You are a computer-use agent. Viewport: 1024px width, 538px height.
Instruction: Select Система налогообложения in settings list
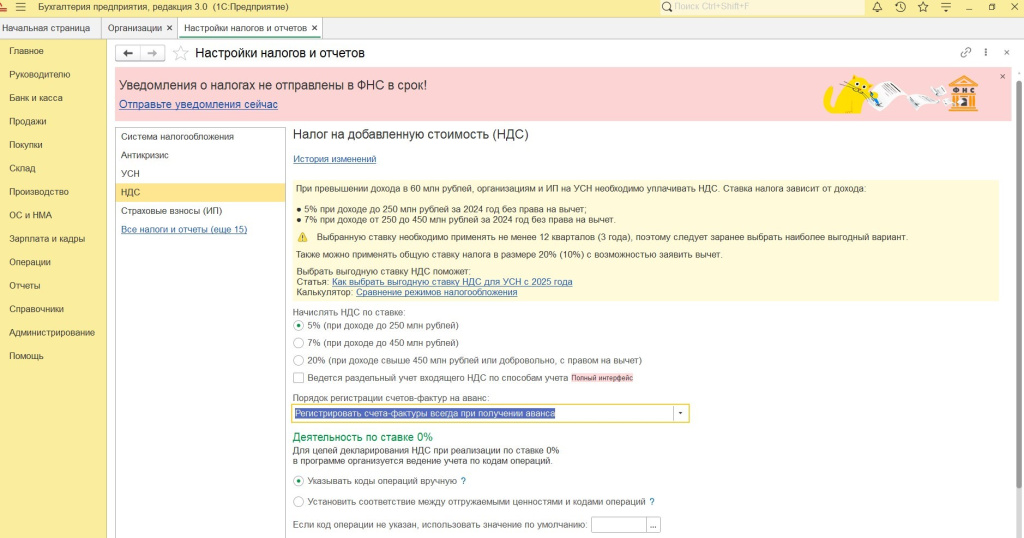coord(200,136)
